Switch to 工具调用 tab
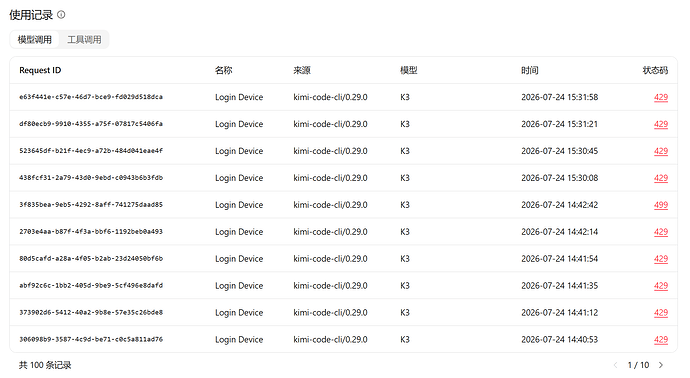The width and height of the screenshot is (690, 378). (84, 40)
